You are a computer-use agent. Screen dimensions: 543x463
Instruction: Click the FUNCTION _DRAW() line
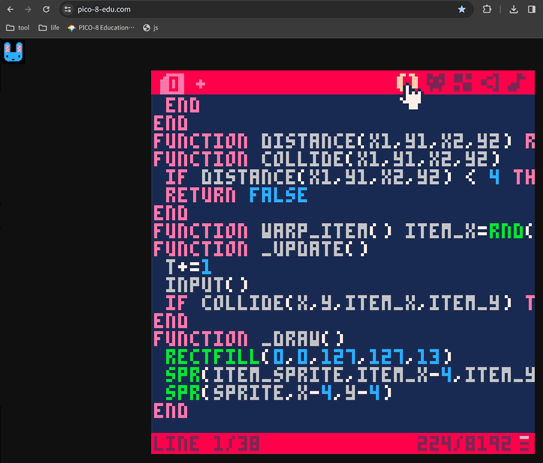(x=249, y=339)
